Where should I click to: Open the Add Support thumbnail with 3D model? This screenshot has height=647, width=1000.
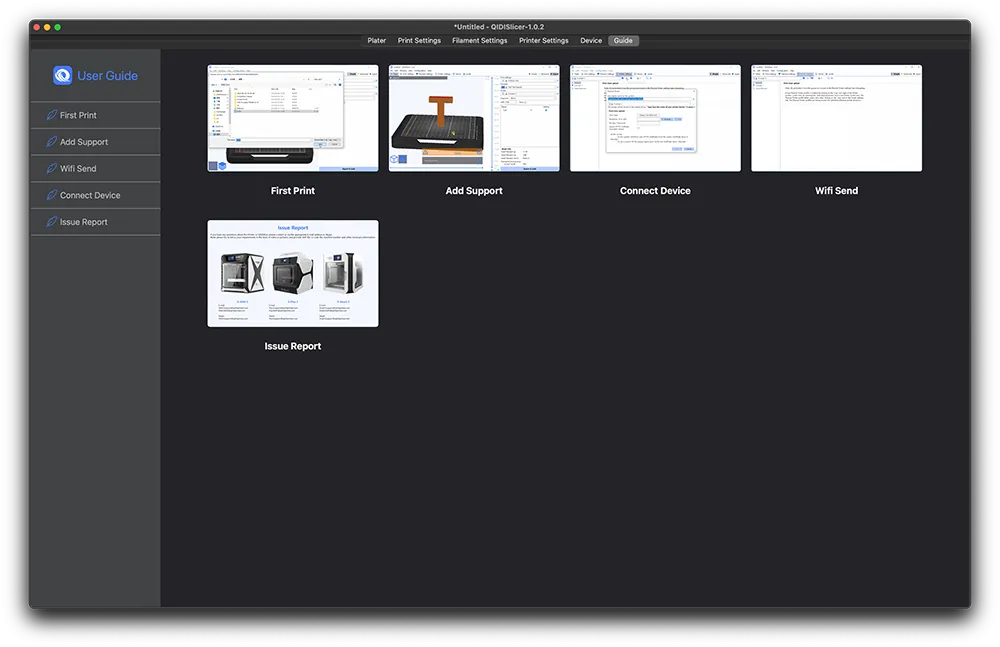tap(474, 118)
